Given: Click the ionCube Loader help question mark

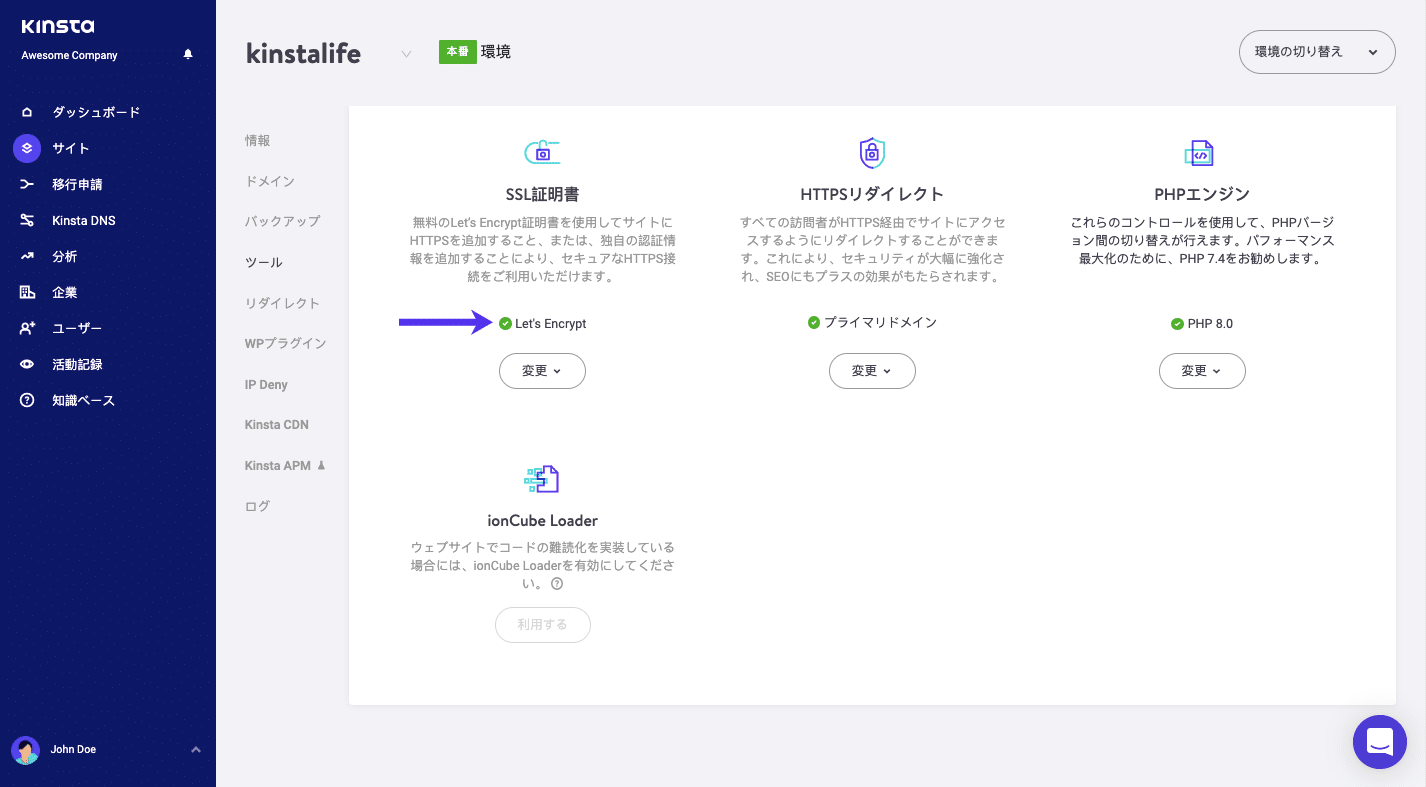Looking at the screenshot, I should [x=557, y=584].
